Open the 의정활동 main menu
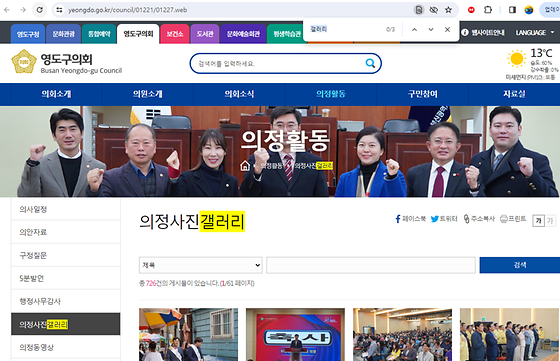 click(331, 94)
